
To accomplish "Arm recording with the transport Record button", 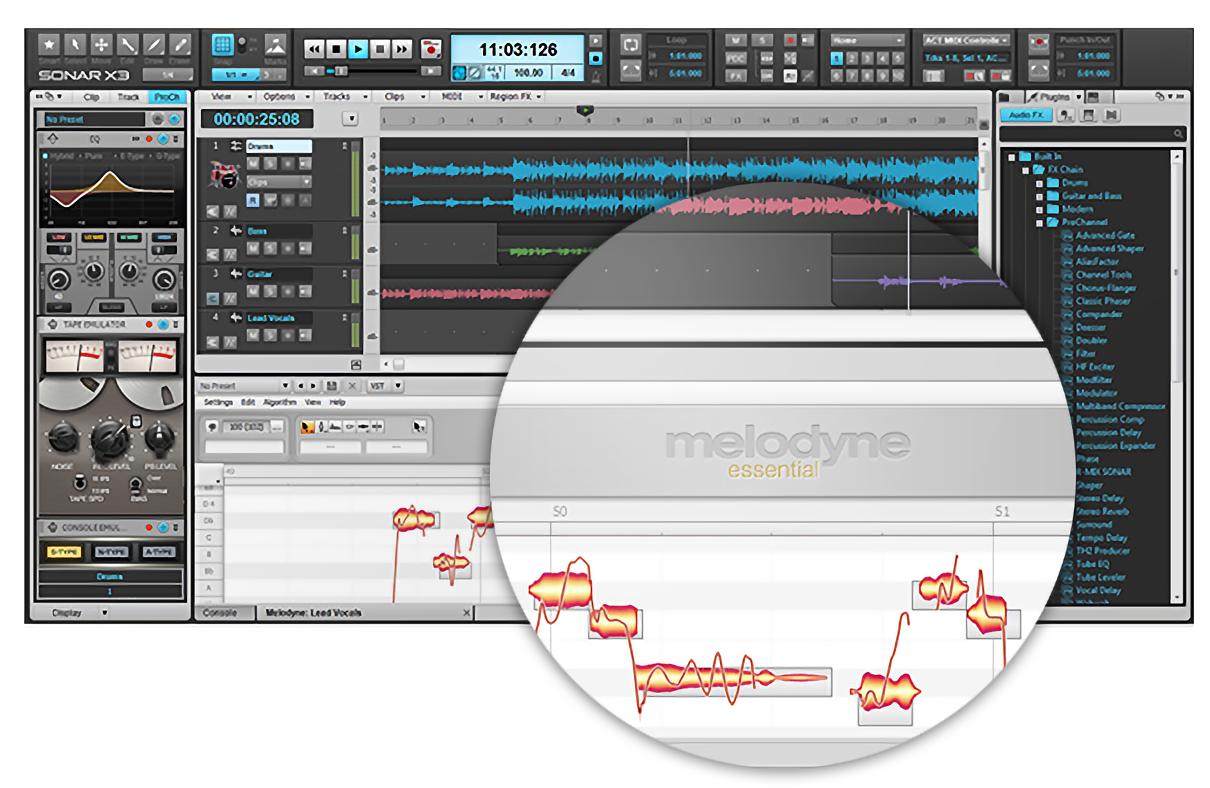I will [x=431, y=48].
